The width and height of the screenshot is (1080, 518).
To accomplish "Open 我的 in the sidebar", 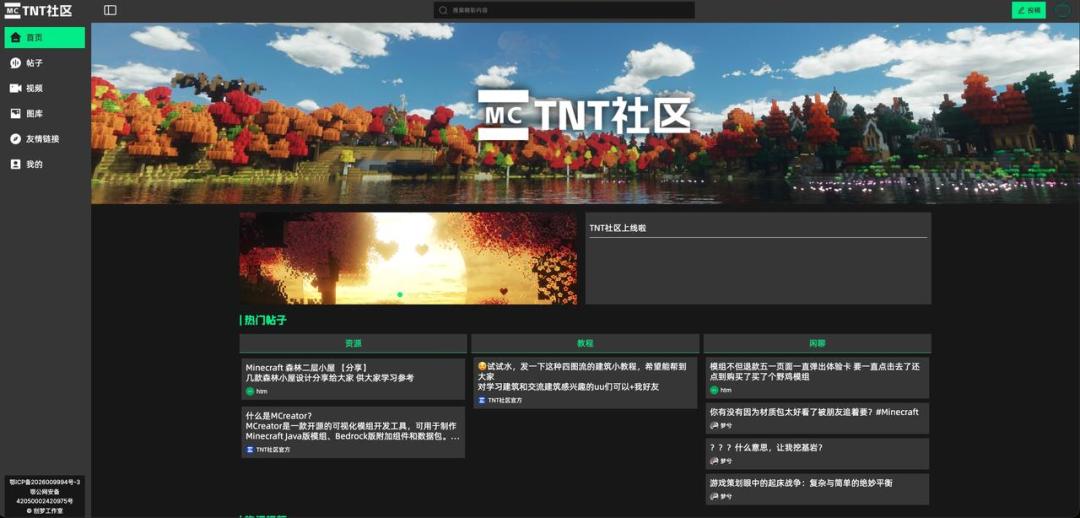I will 45,165.
